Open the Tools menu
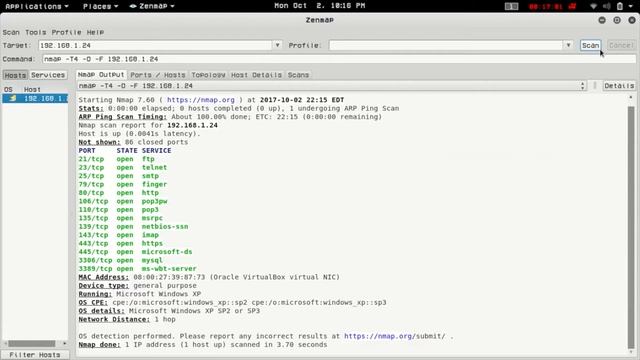Screen dimensions: 640x360 coord(36,32)
